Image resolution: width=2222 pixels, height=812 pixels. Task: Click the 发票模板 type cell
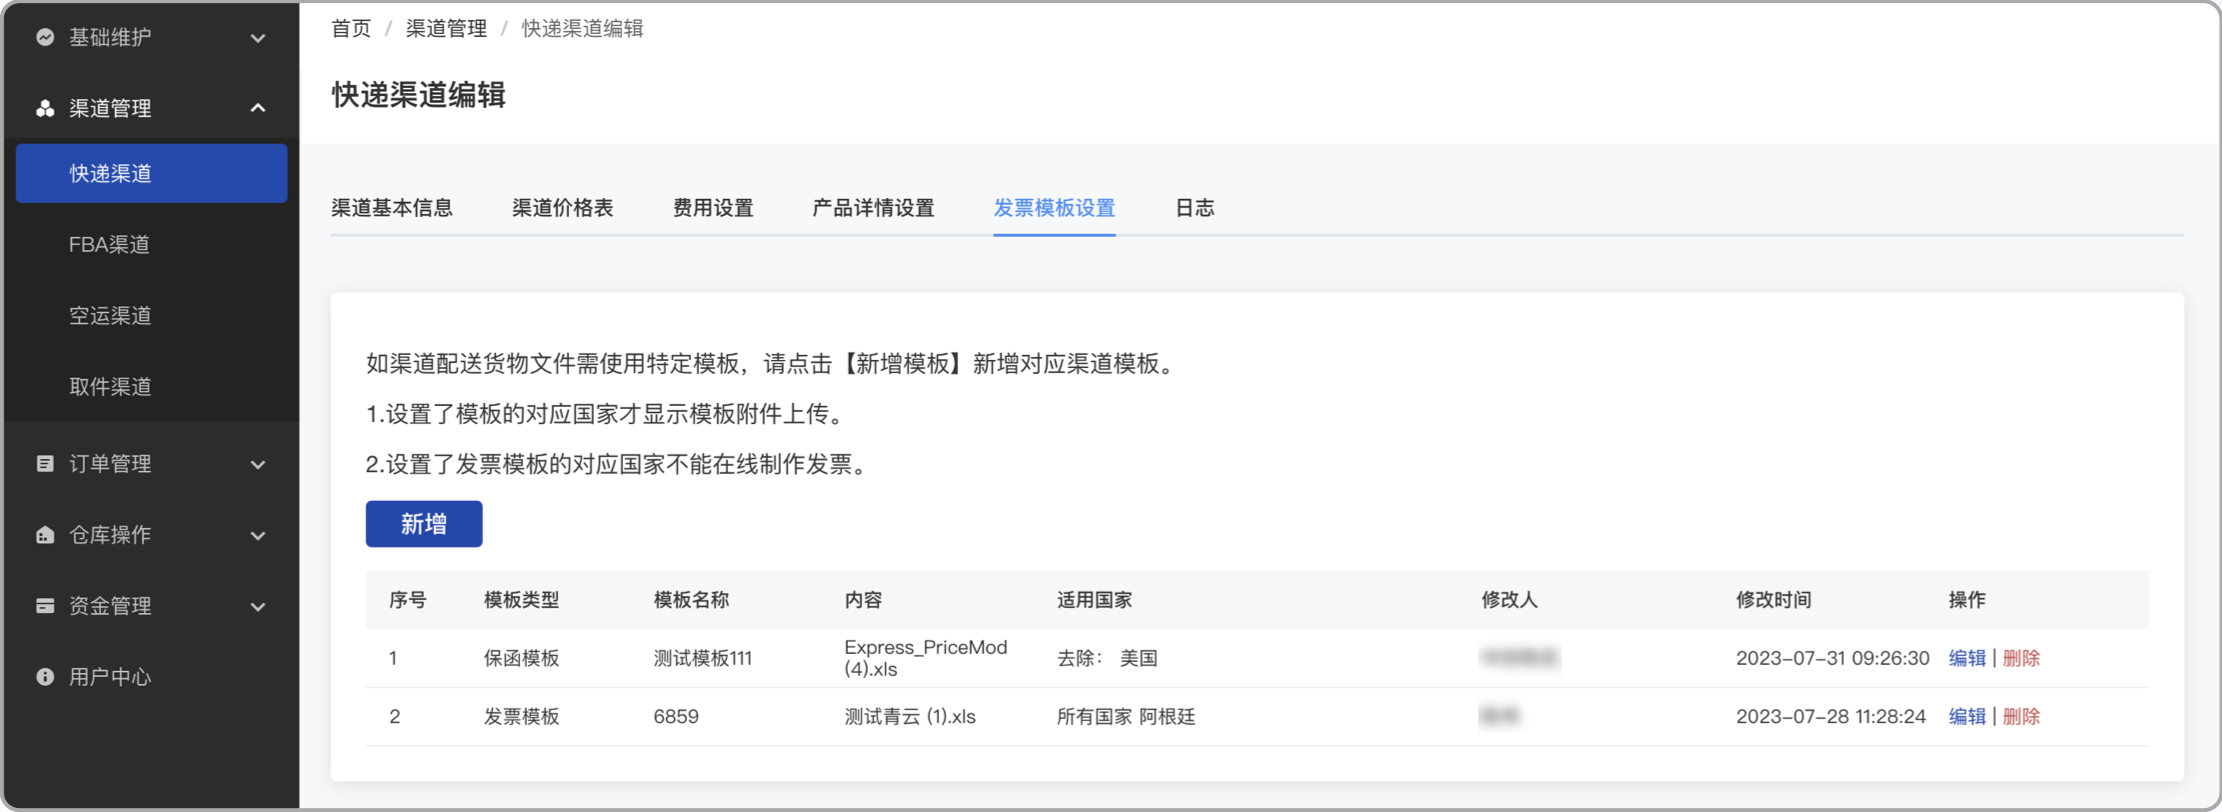pyautogui.click(x=522, y=716)
